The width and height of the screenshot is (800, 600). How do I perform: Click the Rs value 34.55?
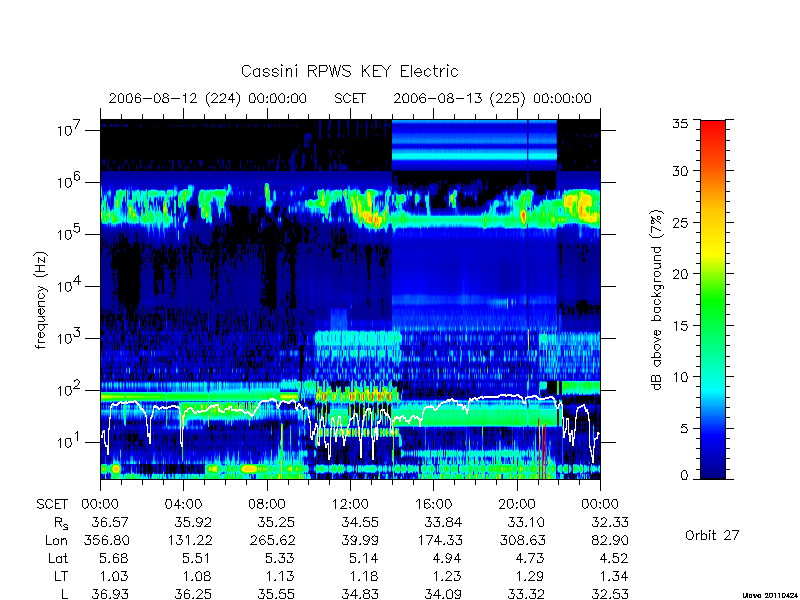360,522
